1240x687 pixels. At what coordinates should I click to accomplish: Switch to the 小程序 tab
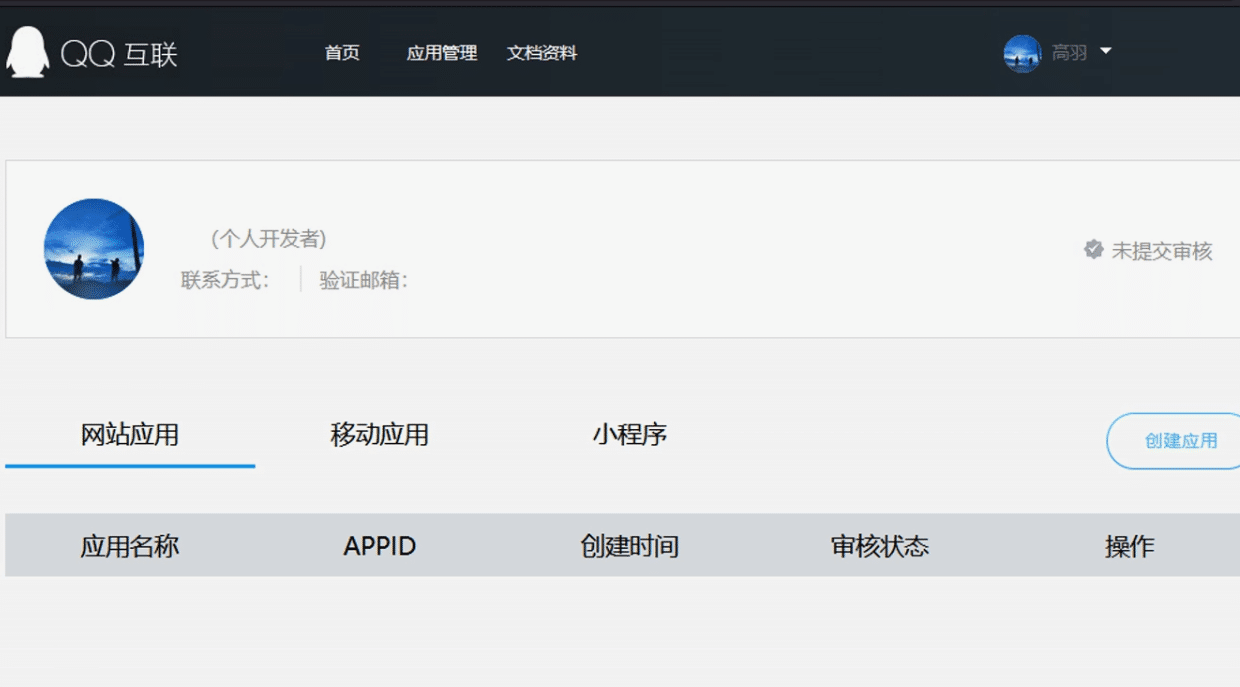point(629,435)
